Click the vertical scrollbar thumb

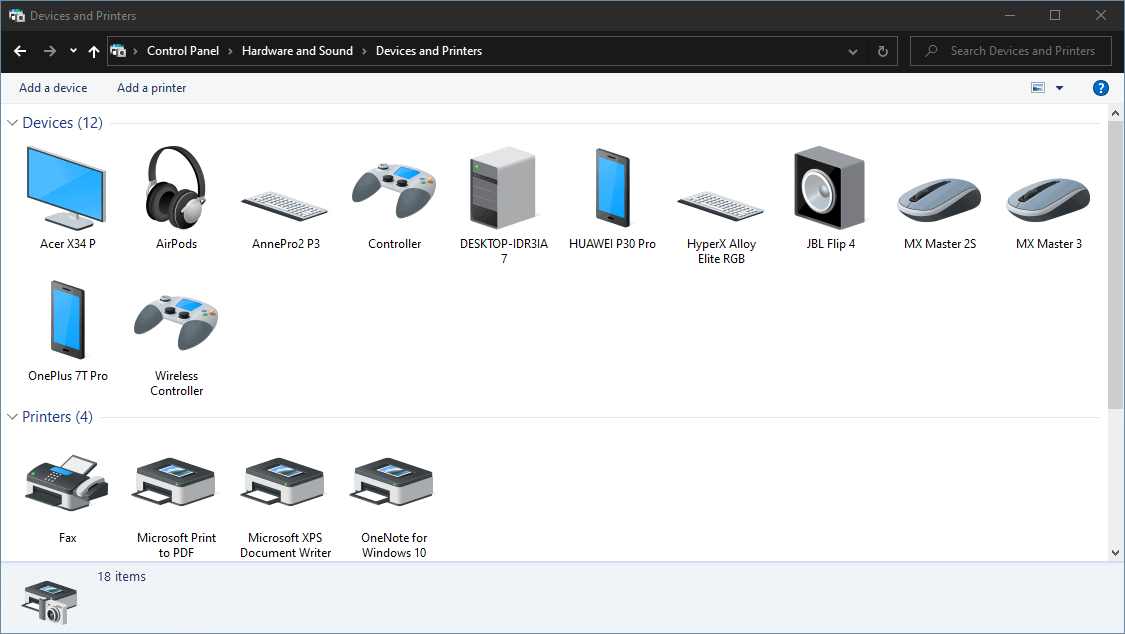click(1115, 265)
